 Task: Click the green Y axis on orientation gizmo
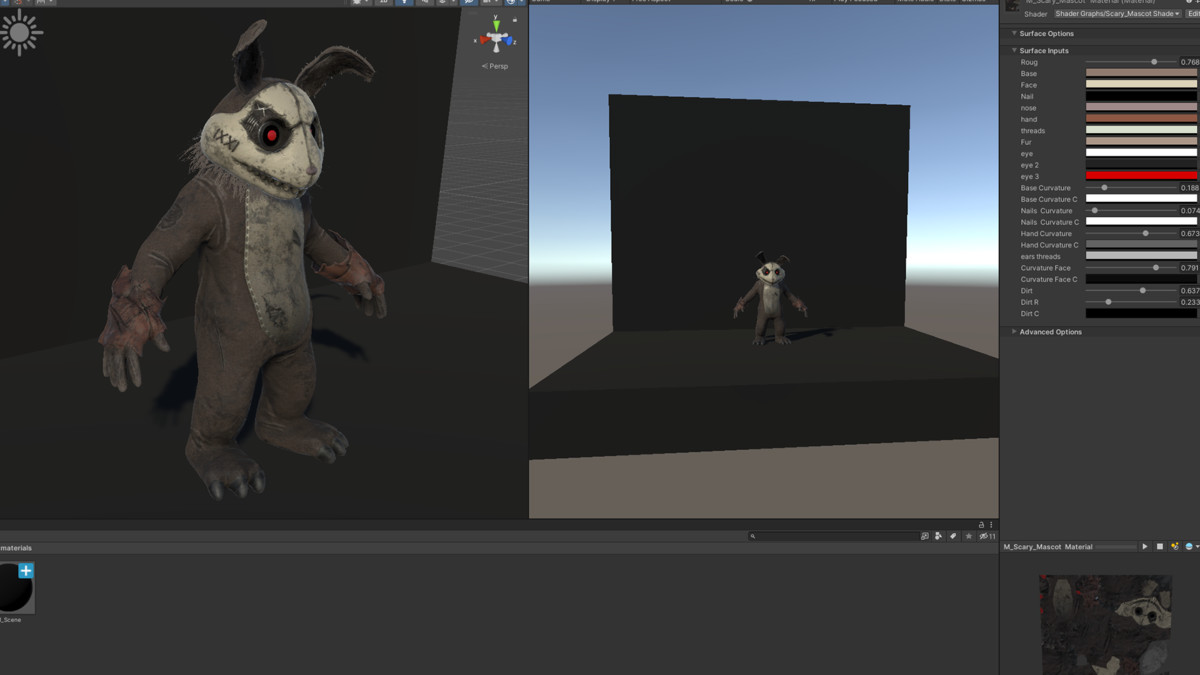coord(496,24)
